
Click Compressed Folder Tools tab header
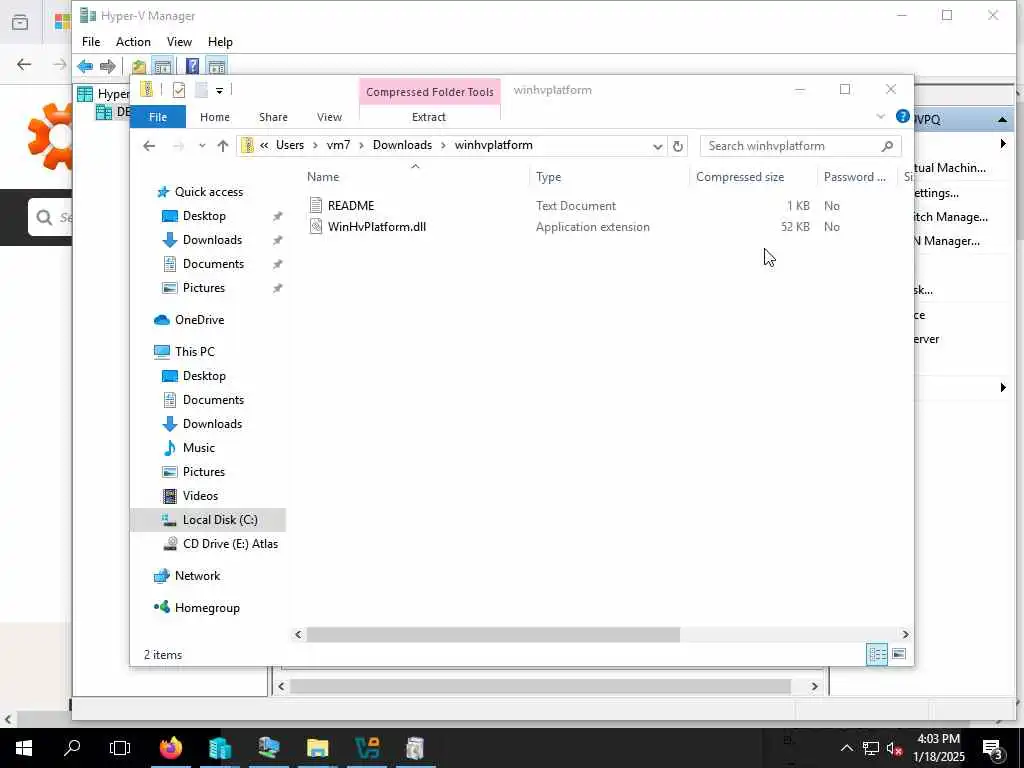[430, 92]
